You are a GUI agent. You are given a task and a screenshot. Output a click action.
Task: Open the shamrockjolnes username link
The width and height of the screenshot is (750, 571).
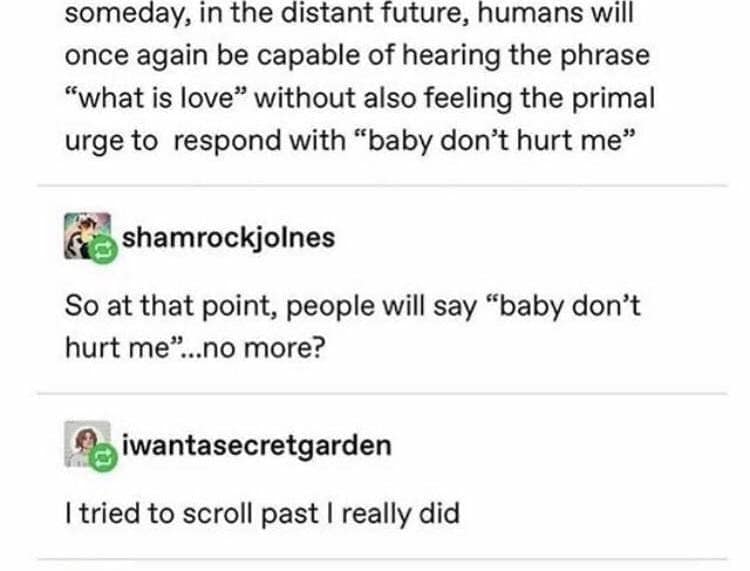(x=228, y=239)
